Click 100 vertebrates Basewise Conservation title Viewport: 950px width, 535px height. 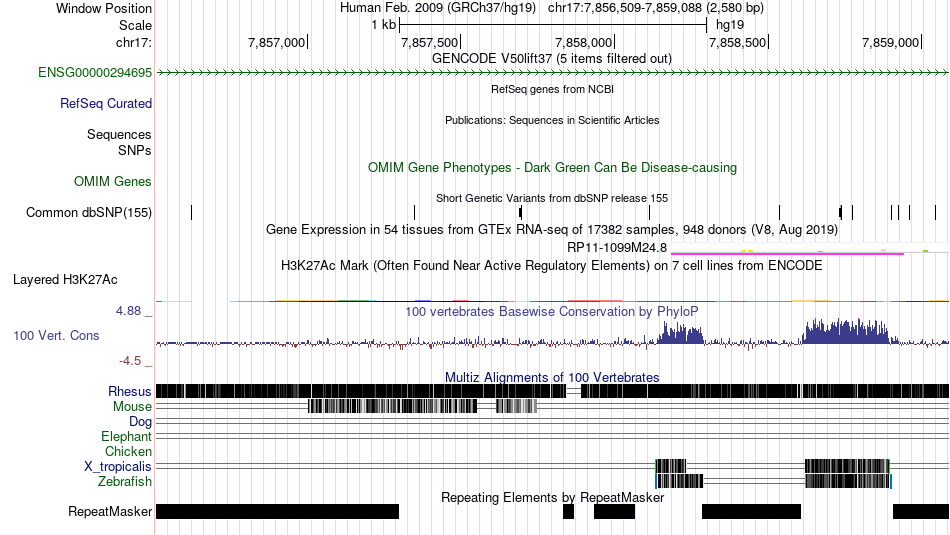tap(551, 311)
